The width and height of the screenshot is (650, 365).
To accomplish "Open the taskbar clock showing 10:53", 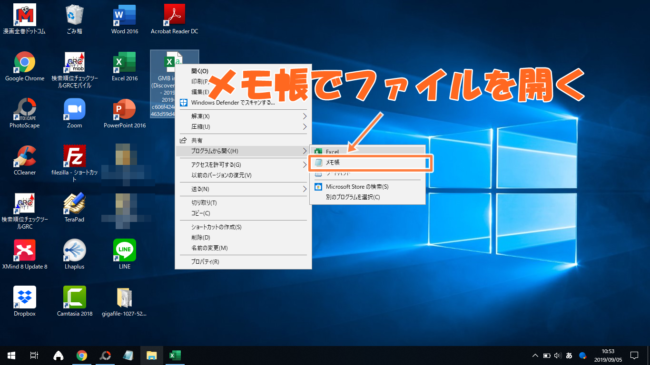I will click(x=608, y=355).
